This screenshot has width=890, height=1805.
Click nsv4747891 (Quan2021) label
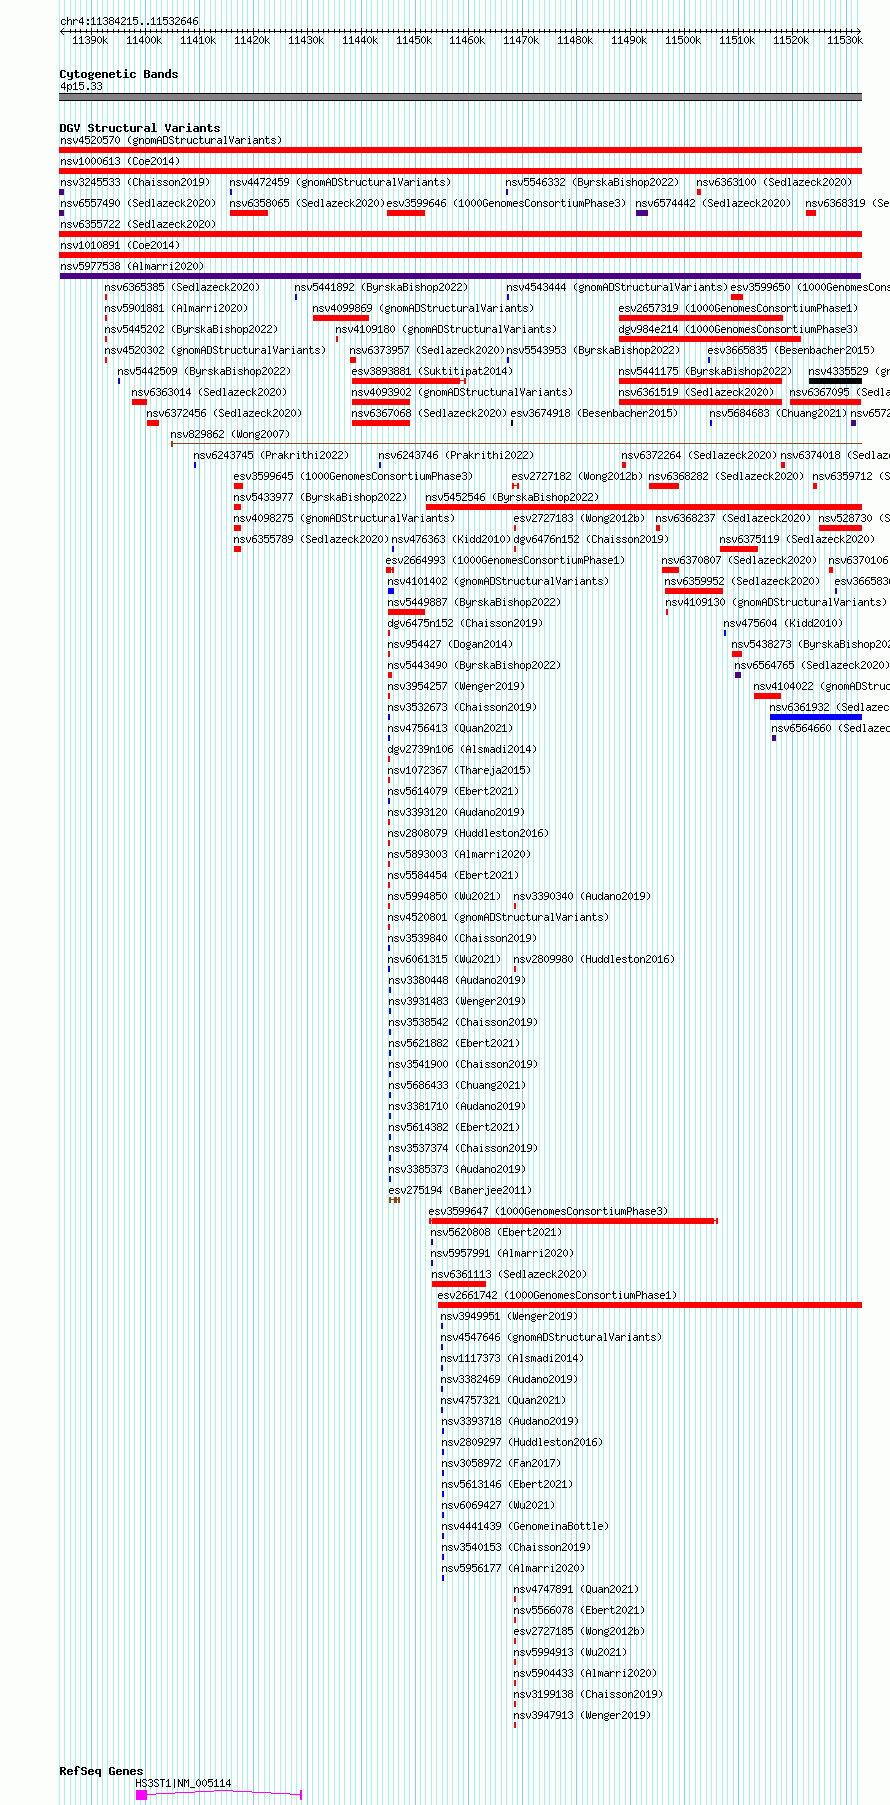click(x=576, y=1589)
